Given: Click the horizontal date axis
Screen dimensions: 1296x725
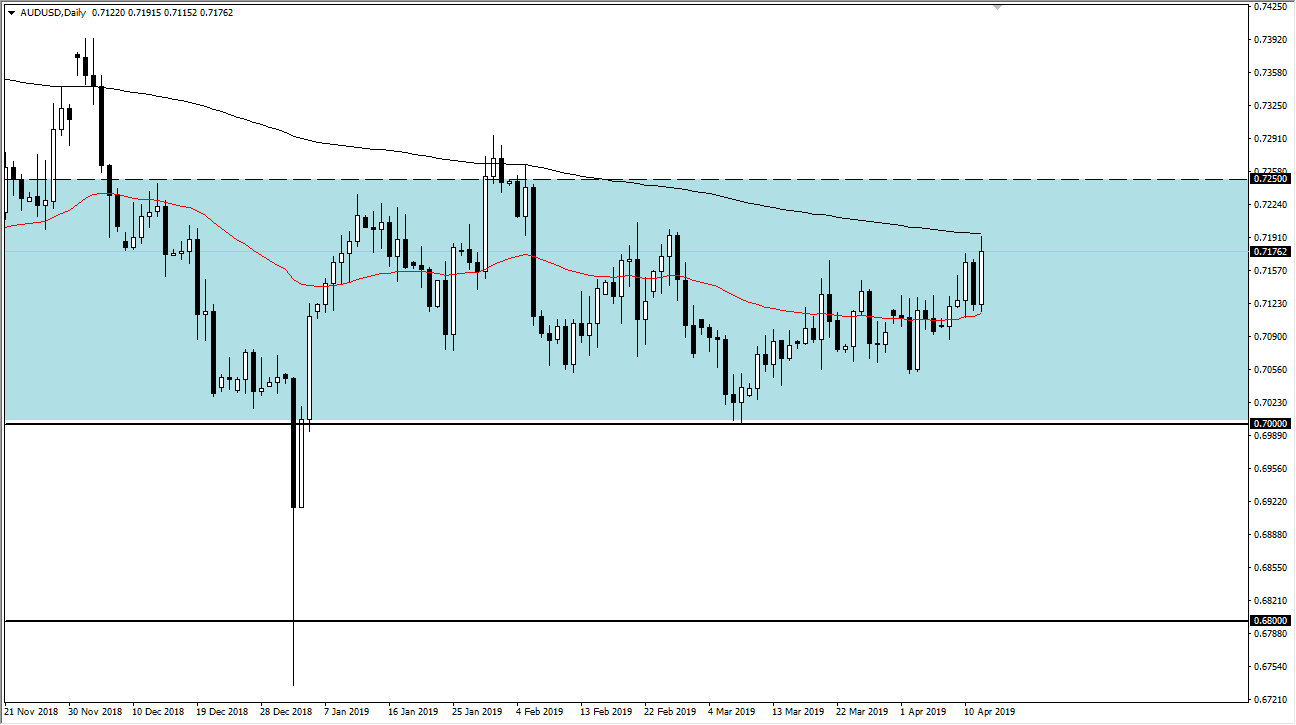Looking at the screenshot, I should (x=600, y=712).
